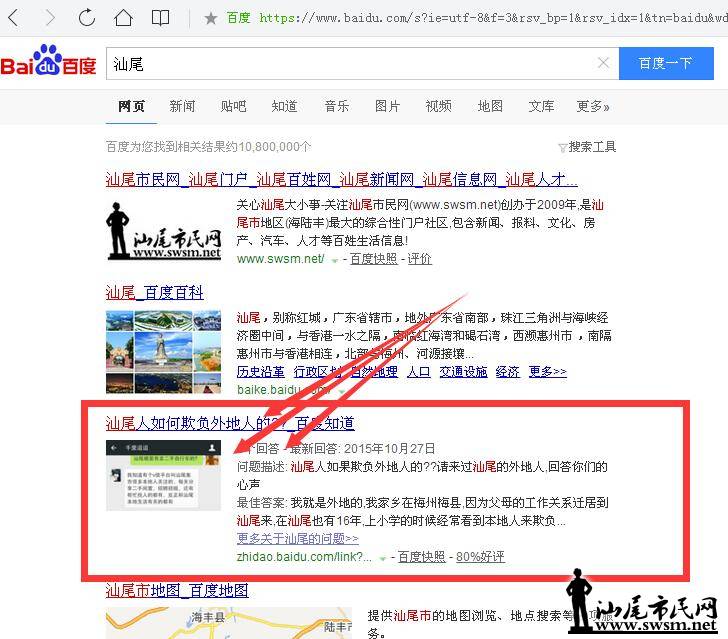
Task: Click the Baidu logo
Action: (x=48, y=61)
